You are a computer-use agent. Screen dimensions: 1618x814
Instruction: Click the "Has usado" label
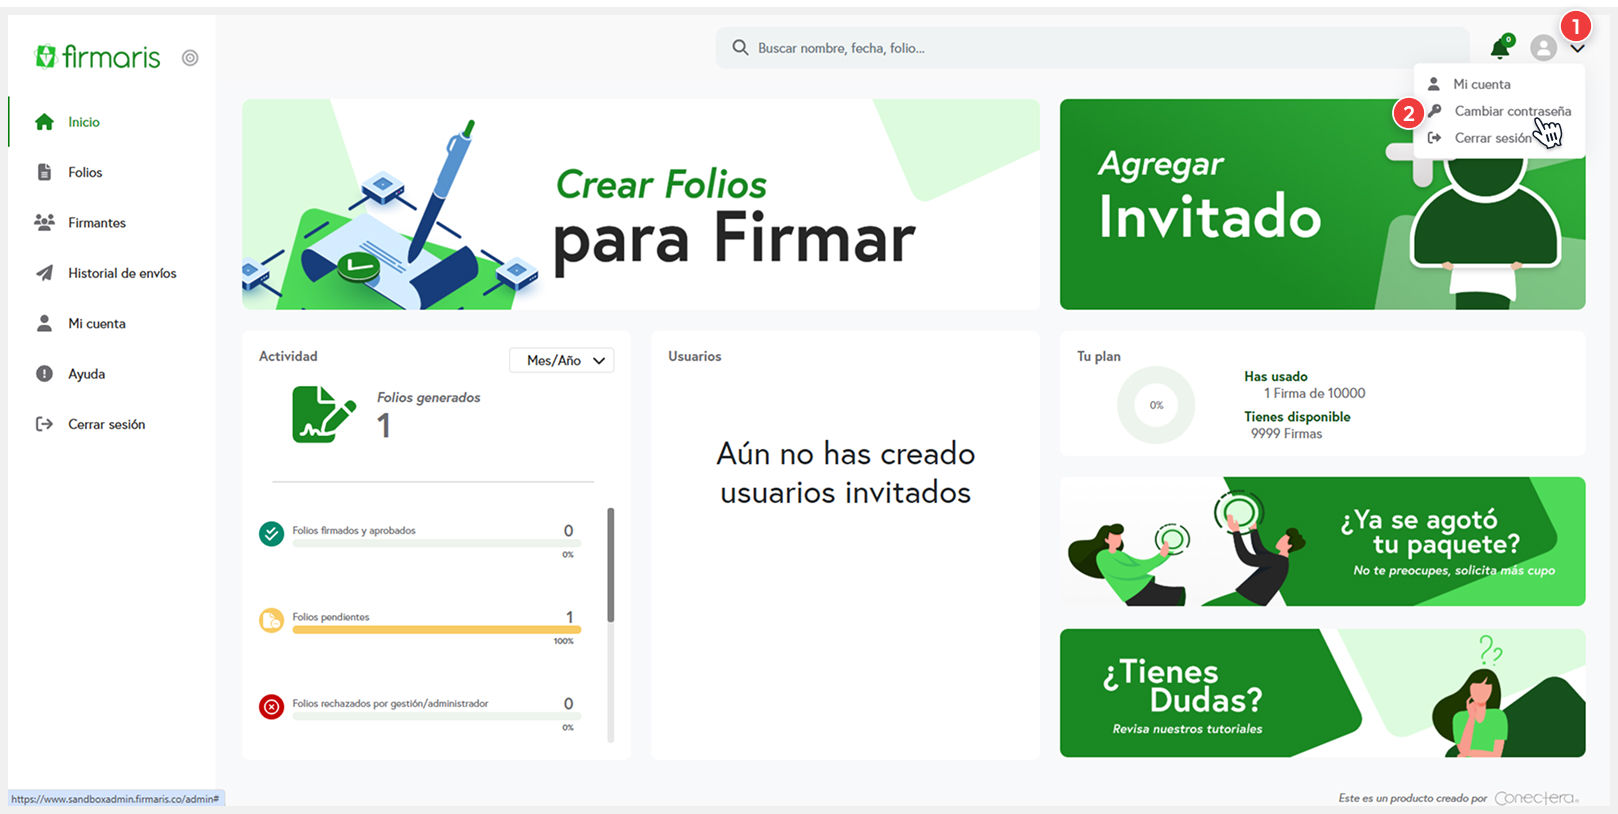coord(1276,377)
